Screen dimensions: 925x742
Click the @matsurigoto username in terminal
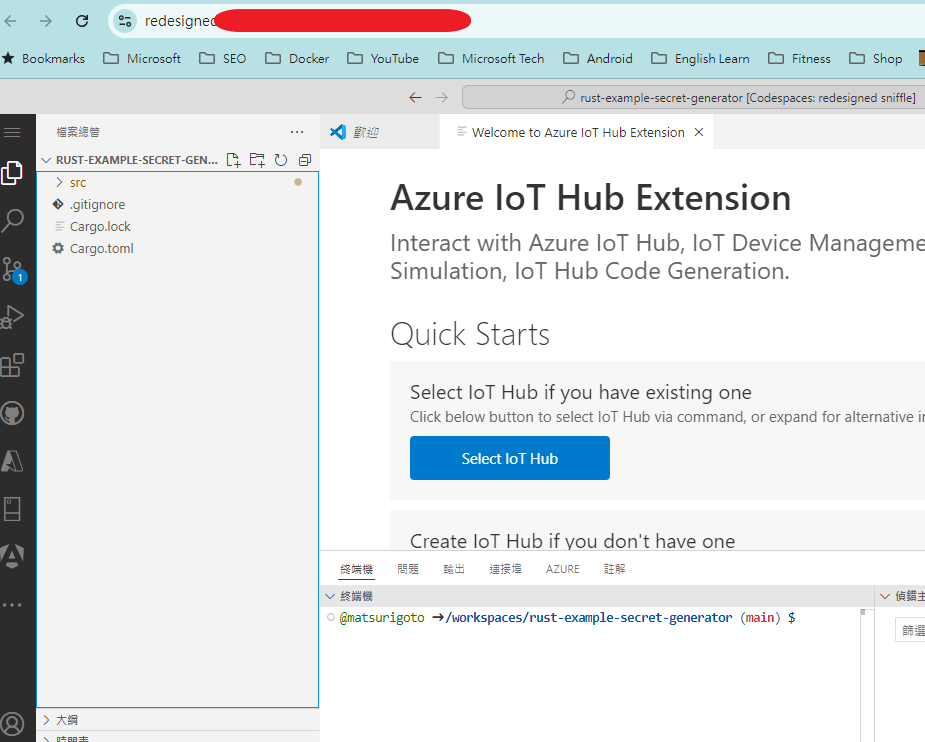[382, 618]
